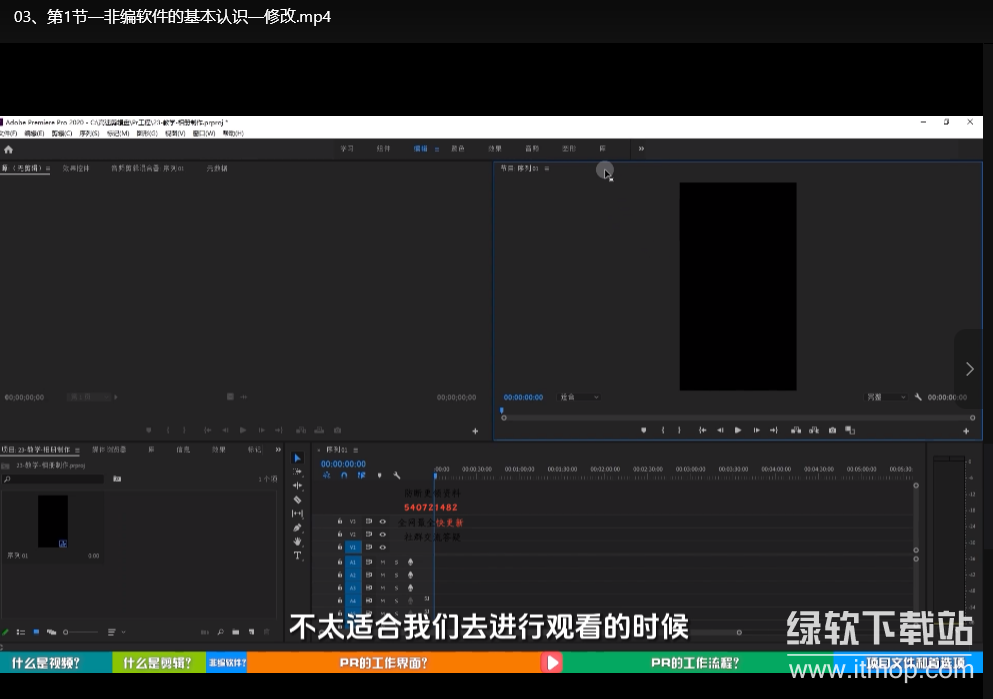Jump to chapter PR的工作流程?
The height and width of the screenshot is (699, 993).
(695, 663)
